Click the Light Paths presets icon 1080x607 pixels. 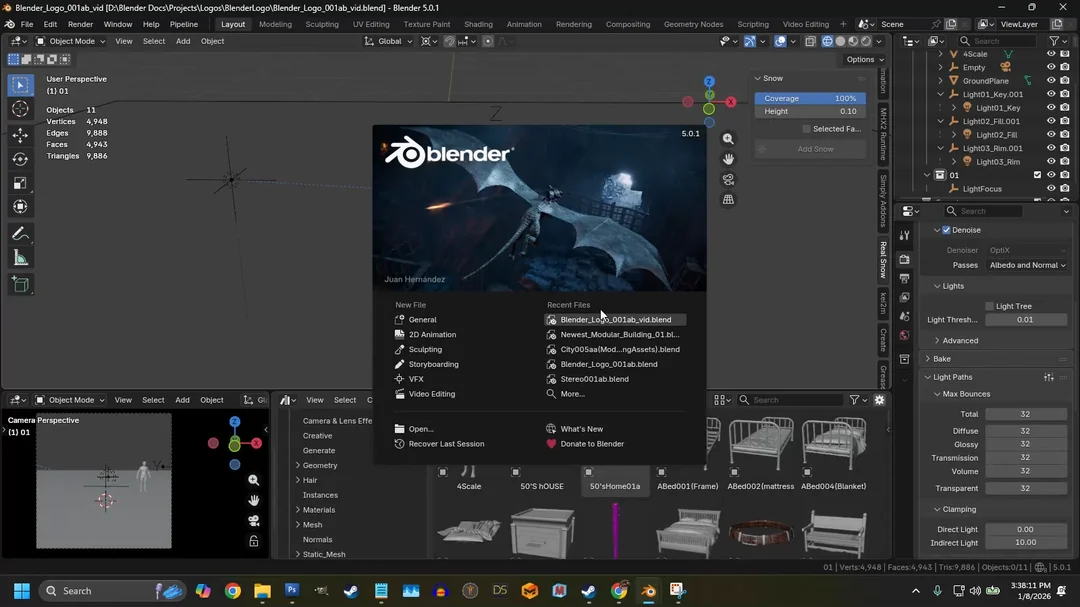(x=1048, y=377)
